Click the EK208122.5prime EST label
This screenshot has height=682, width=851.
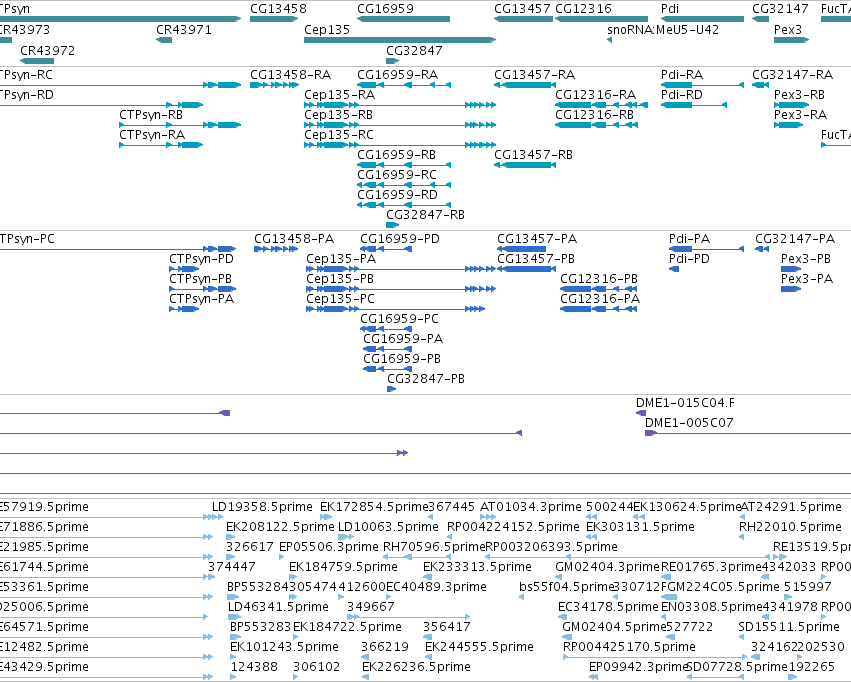pos(280,527)
